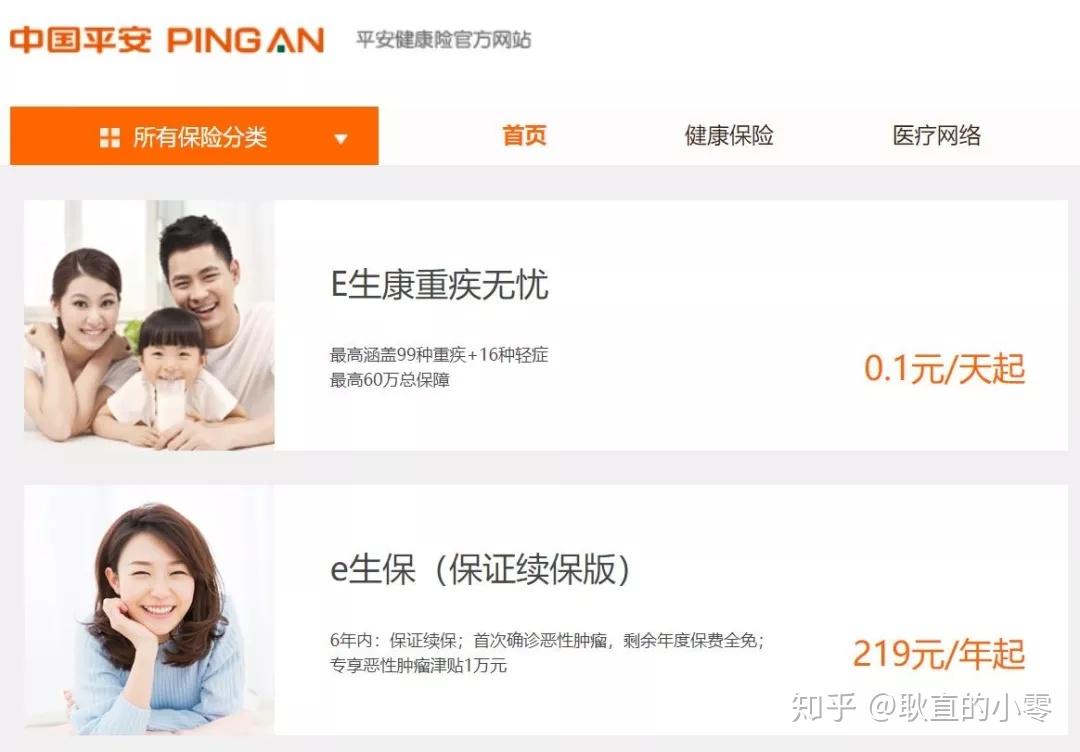Expand the 所有保险分类 dropdown arrow

point(340,138)
